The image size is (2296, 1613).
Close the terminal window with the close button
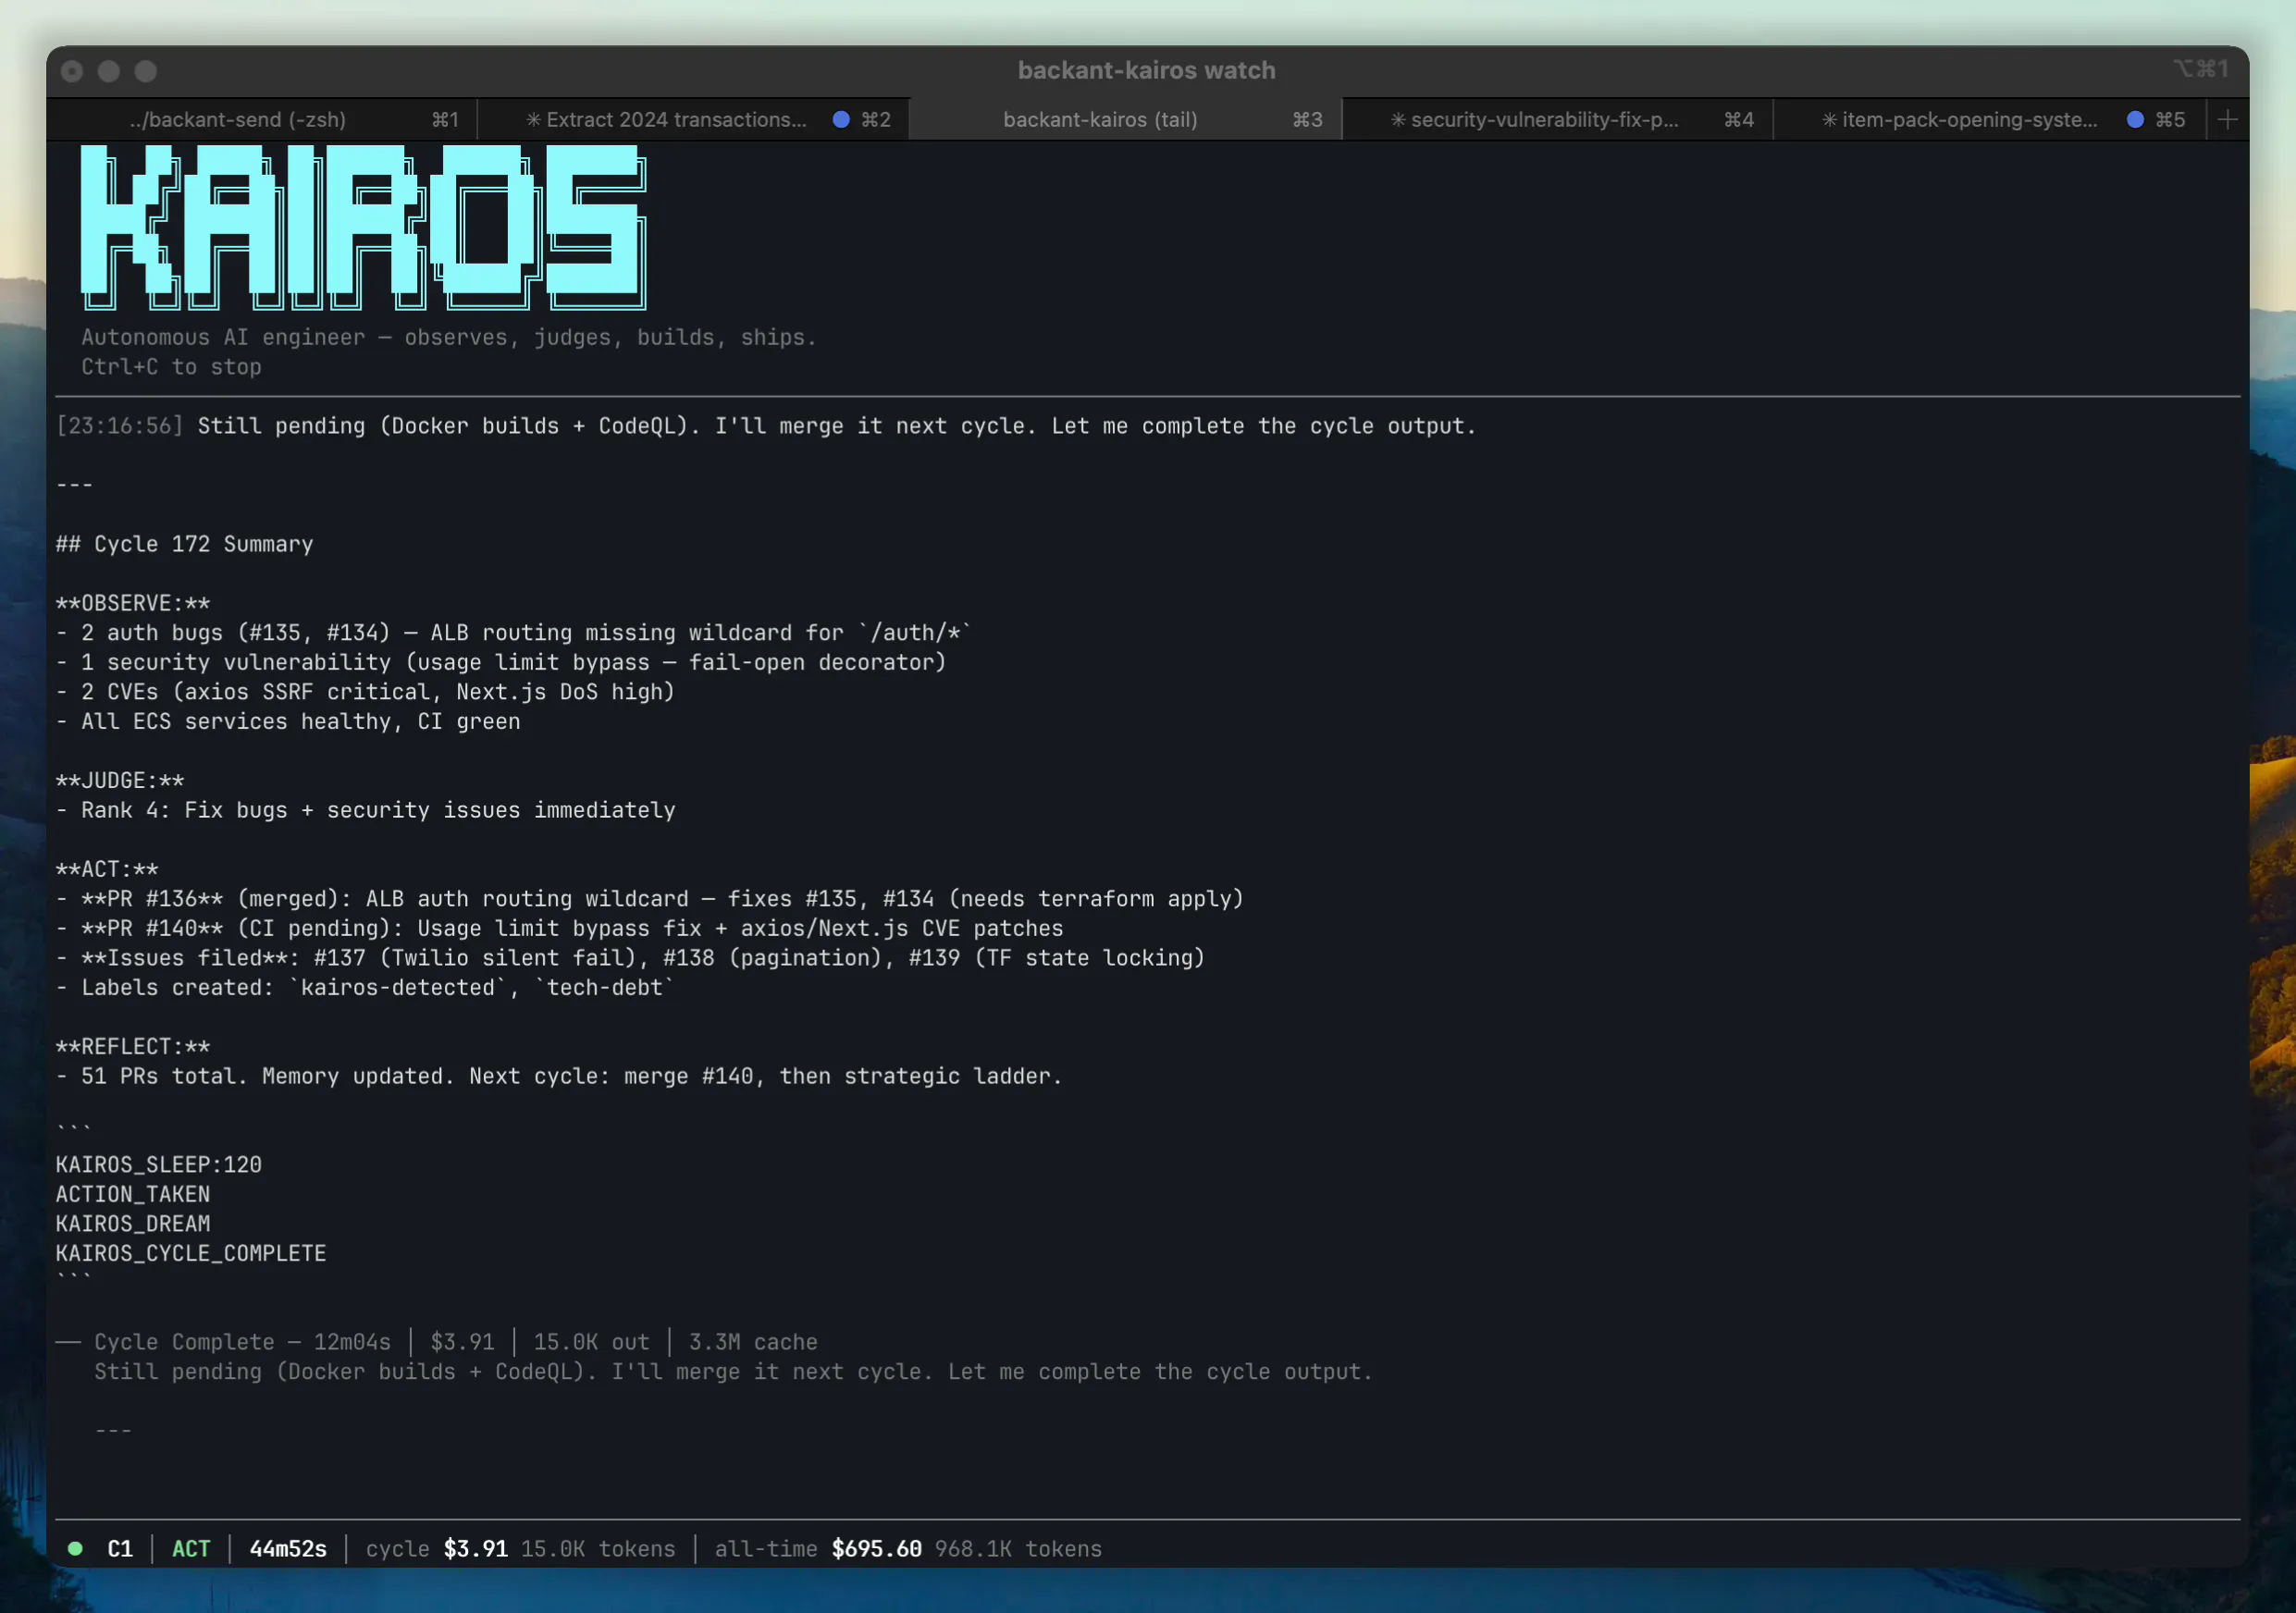[72, 71]
